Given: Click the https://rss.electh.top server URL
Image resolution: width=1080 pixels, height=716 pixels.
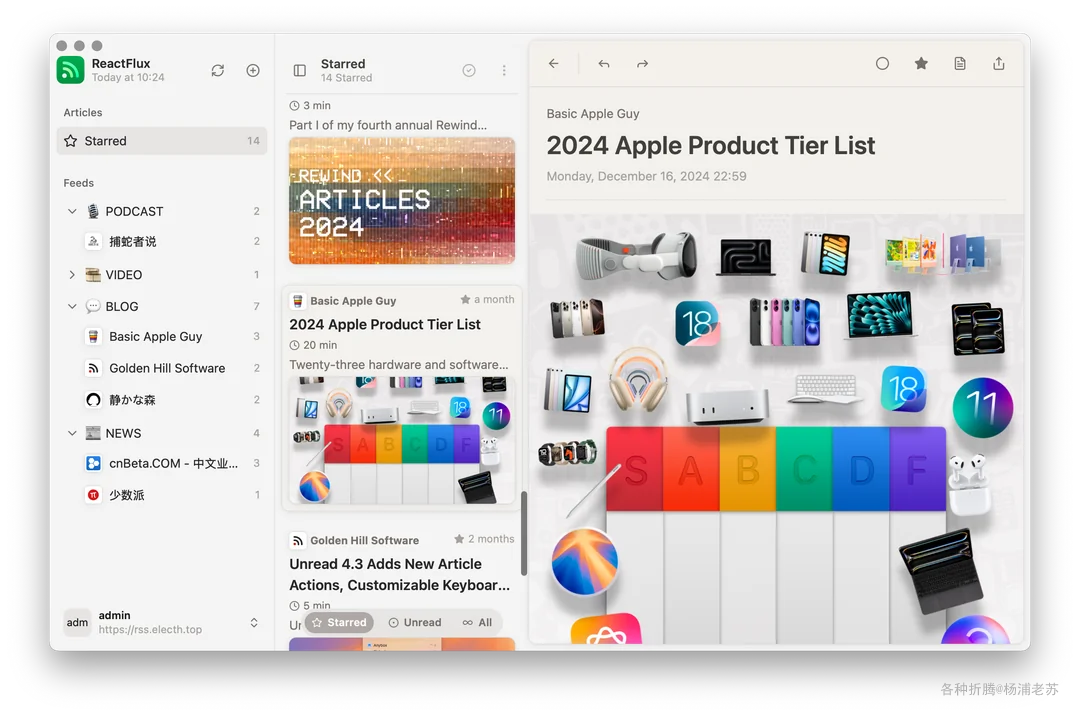Looking at the screenshot, I should click(150, 629).
